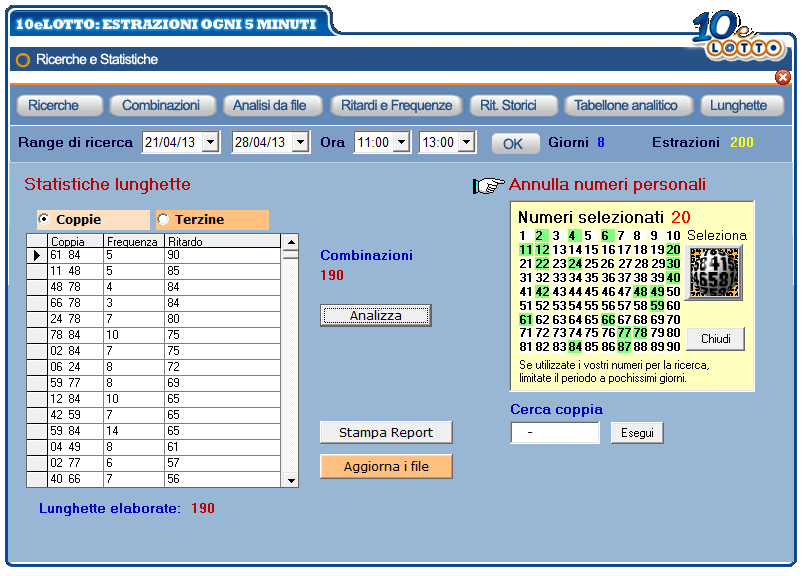Click the OK button for the search range
Image resolution: width=806 pixels, height=576 pixels.
515,143
